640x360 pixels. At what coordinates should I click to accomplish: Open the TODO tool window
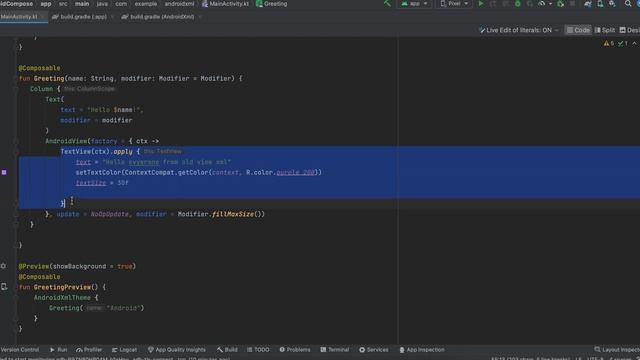coord(258,350)
